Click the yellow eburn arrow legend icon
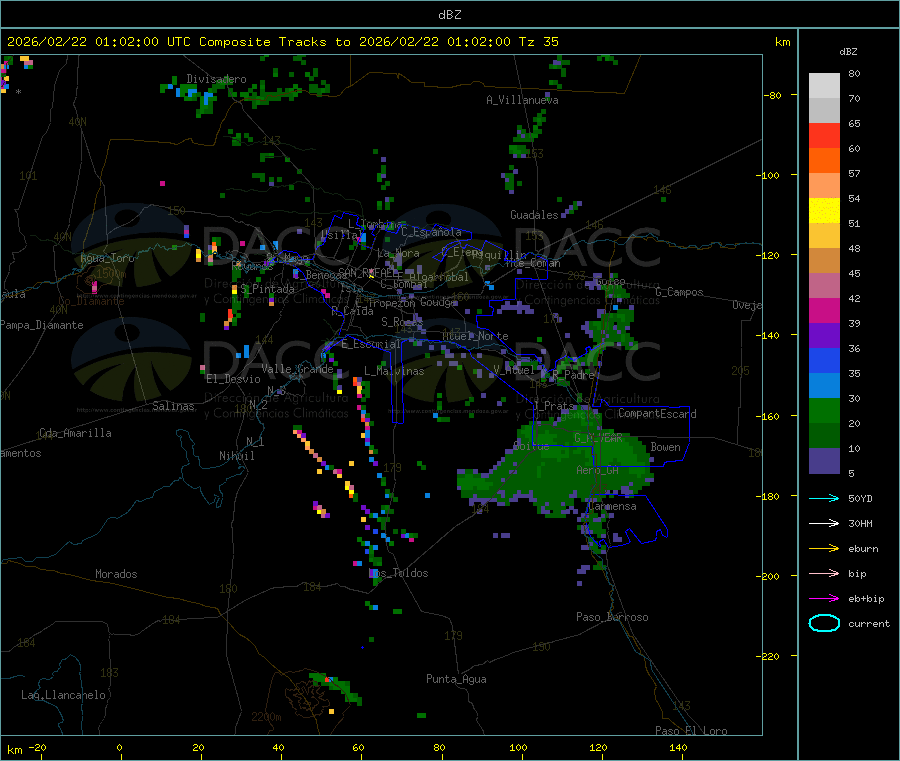Screen dimensions: 900x761 click(824, 549)
